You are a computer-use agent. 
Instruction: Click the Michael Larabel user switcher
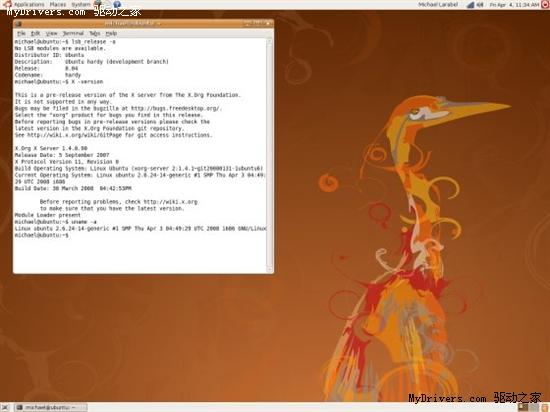438,5
